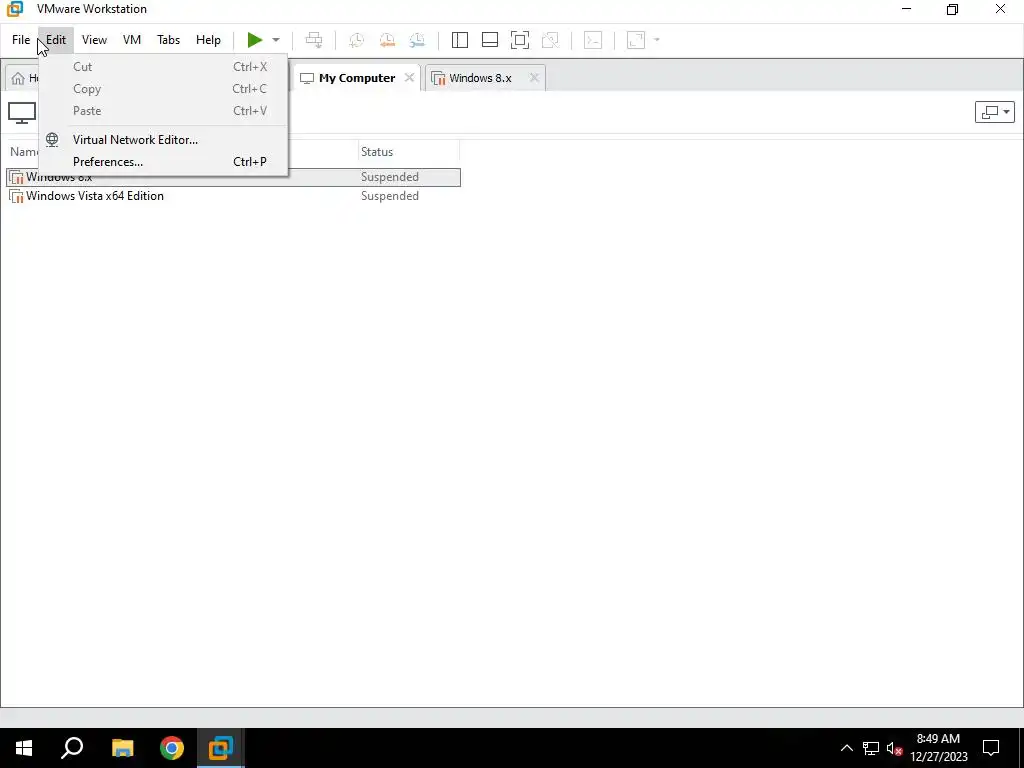
Task: Open the Windows Start menu
Action: point(24,748)
